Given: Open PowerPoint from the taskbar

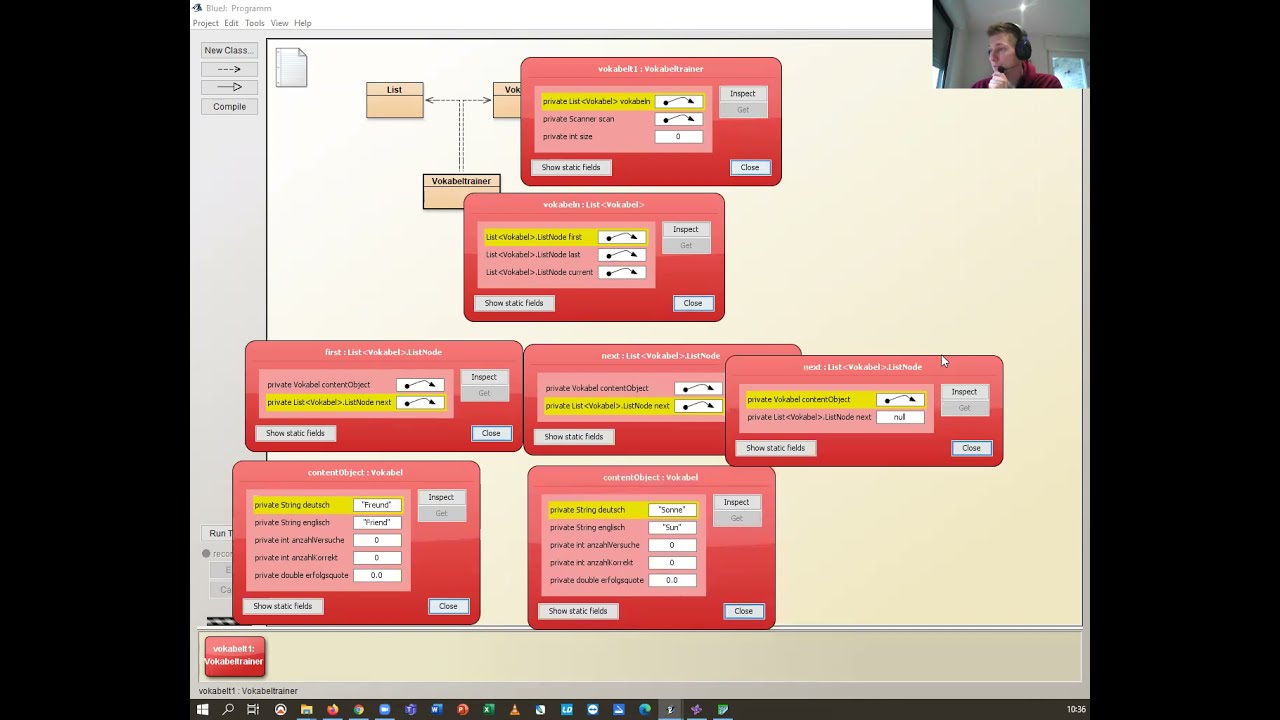Looking at the screenshot, I should coord(462,710).
